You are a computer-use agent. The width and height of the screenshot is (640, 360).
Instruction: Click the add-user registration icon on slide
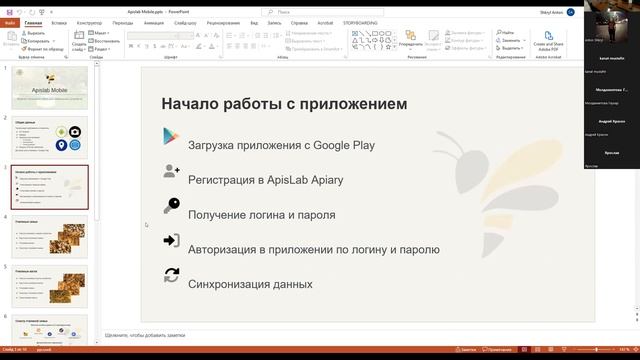tap(171, 171)
